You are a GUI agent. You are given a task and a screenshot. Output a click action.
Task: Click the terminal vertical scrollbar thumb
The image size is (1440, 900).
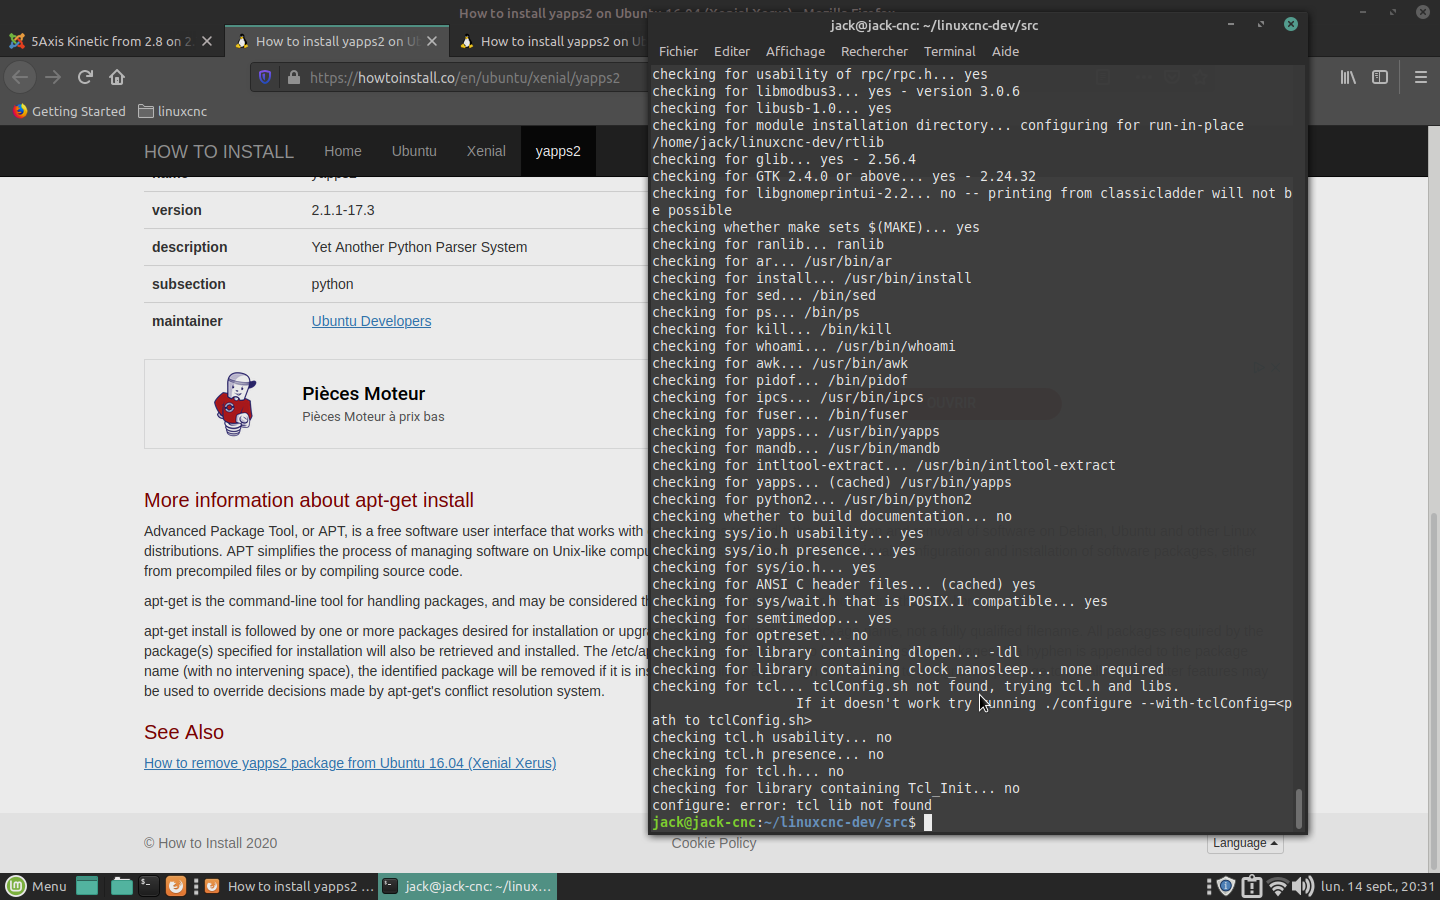(1299, 809)
